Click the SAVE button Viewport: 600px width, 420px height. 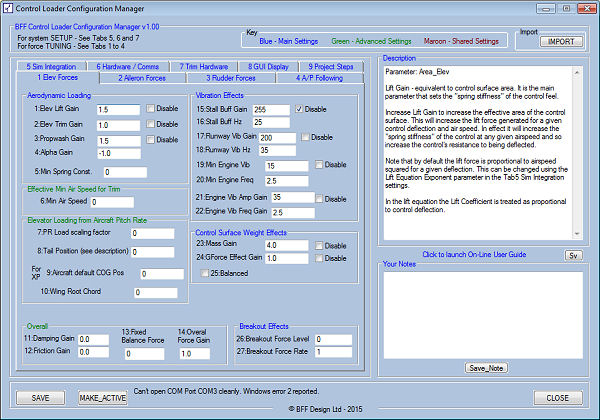pyautogui.click(x=40, y=398)
